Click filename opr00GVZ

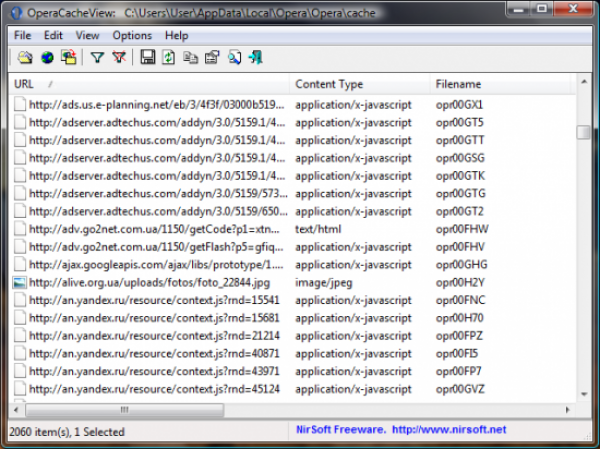click(460, 389)
